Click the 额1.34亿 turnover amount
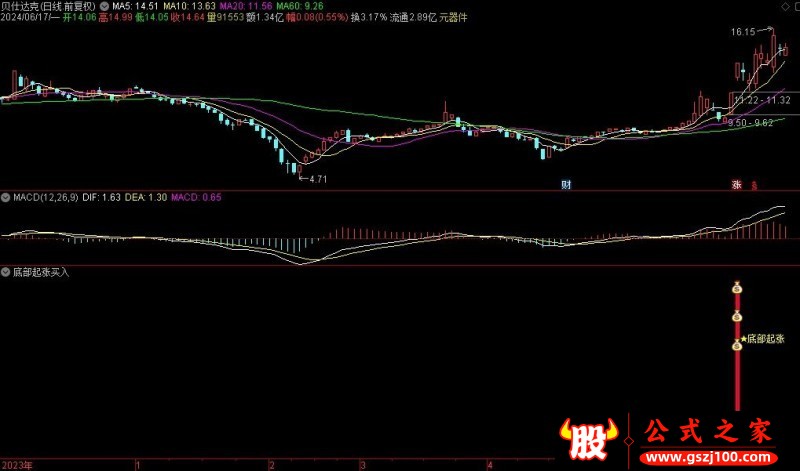Viewport: 800px width, 471px height. pyautogui.click(x=265, y=18)
